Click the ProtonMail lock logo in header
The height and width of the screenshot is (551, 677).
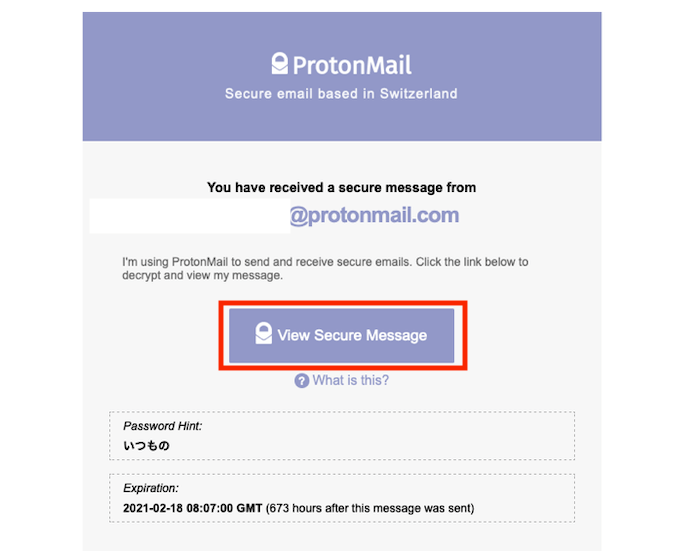(x=279, y=63)
